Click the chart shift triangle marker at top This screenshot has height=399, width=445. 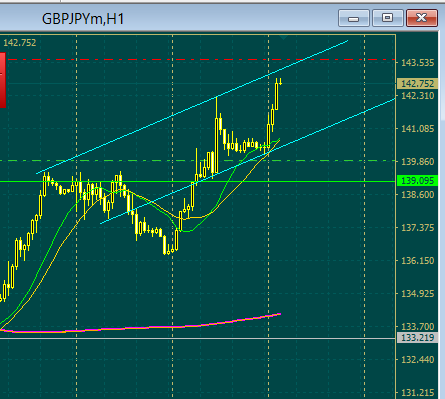coord(283,37)
